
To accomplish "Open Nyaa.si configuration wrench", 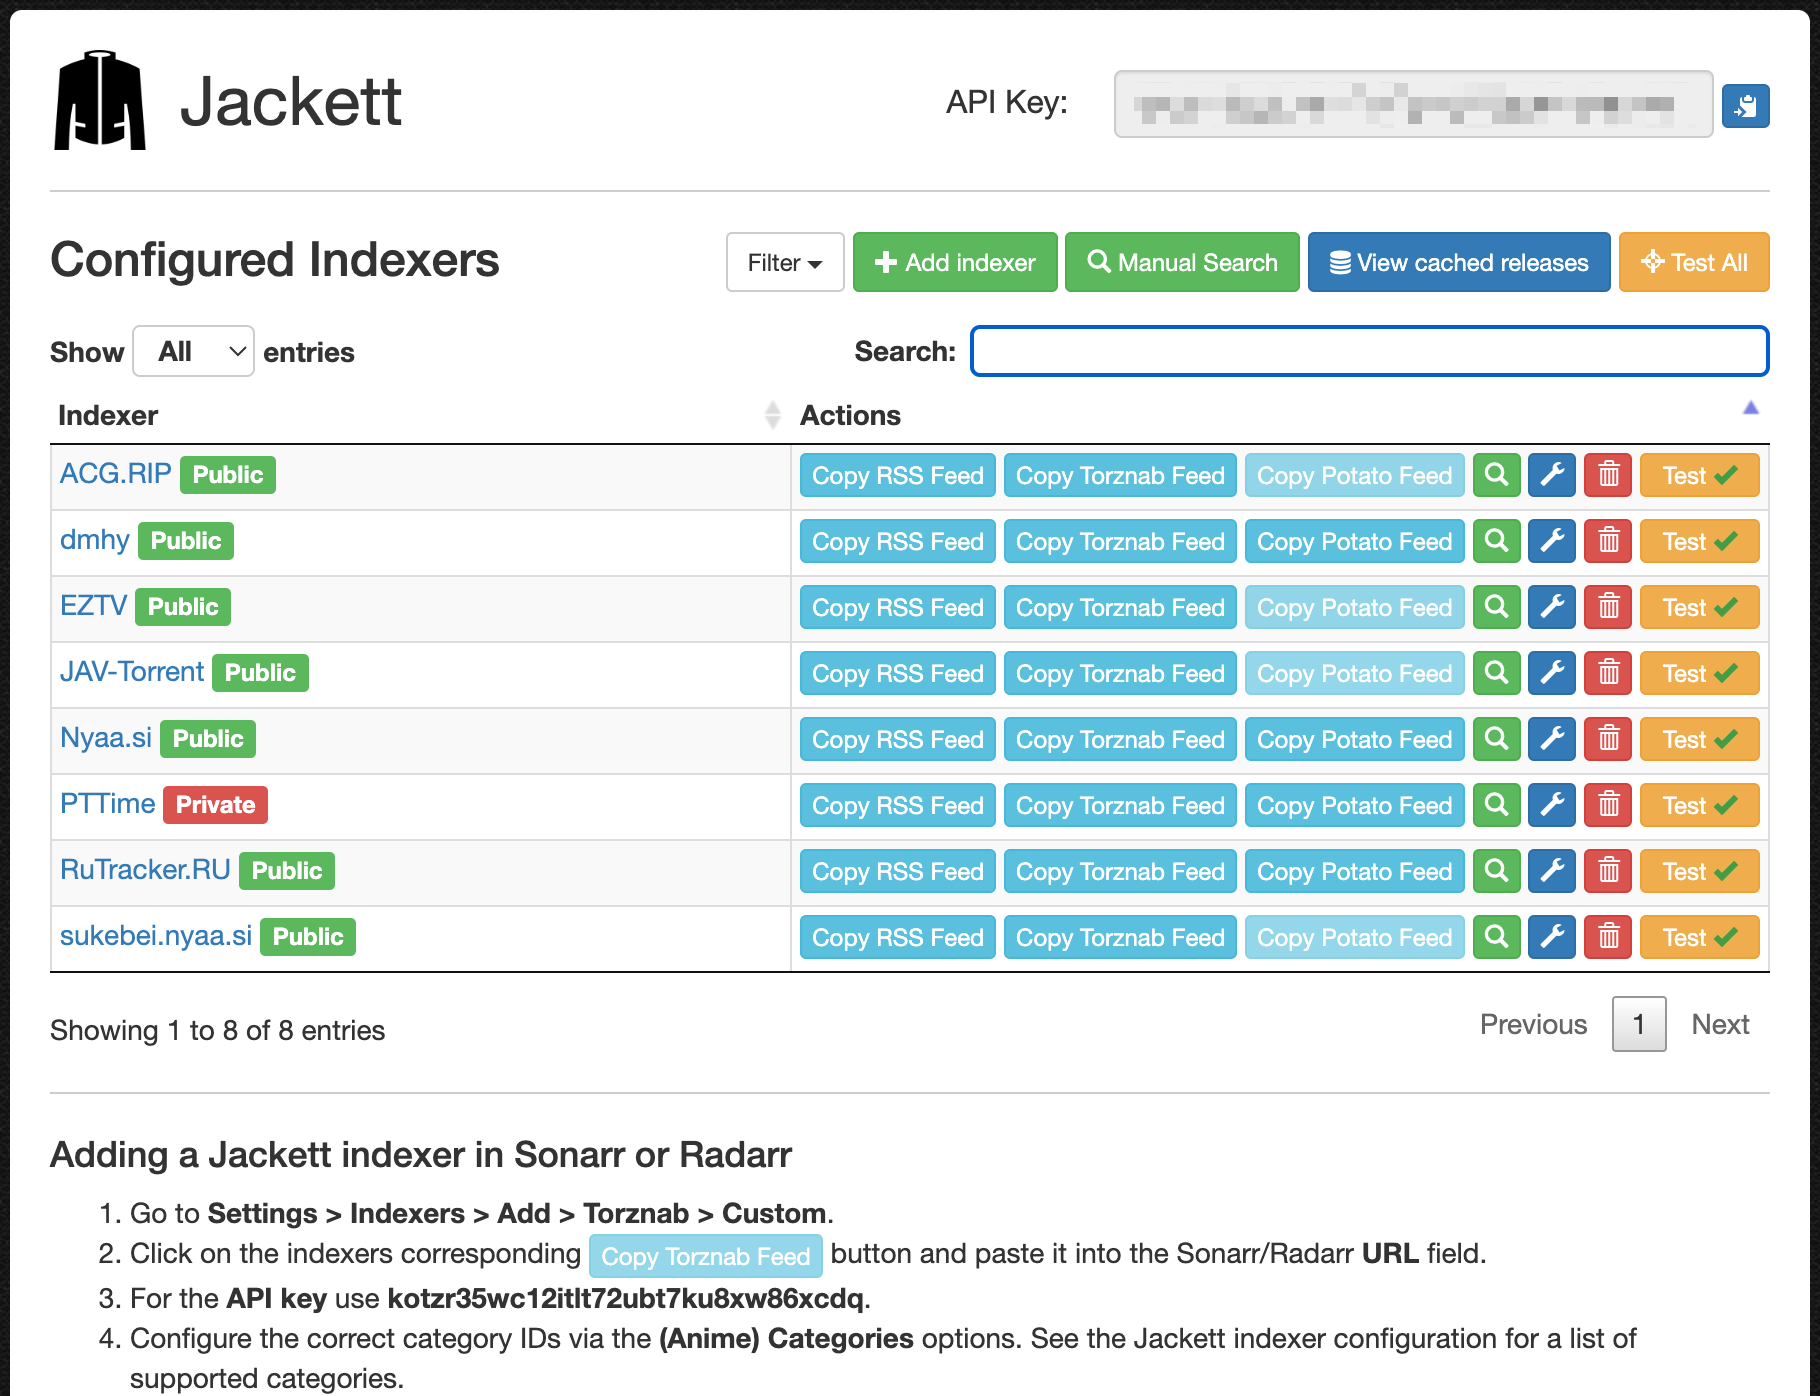I will click(x=1552, y=739).
